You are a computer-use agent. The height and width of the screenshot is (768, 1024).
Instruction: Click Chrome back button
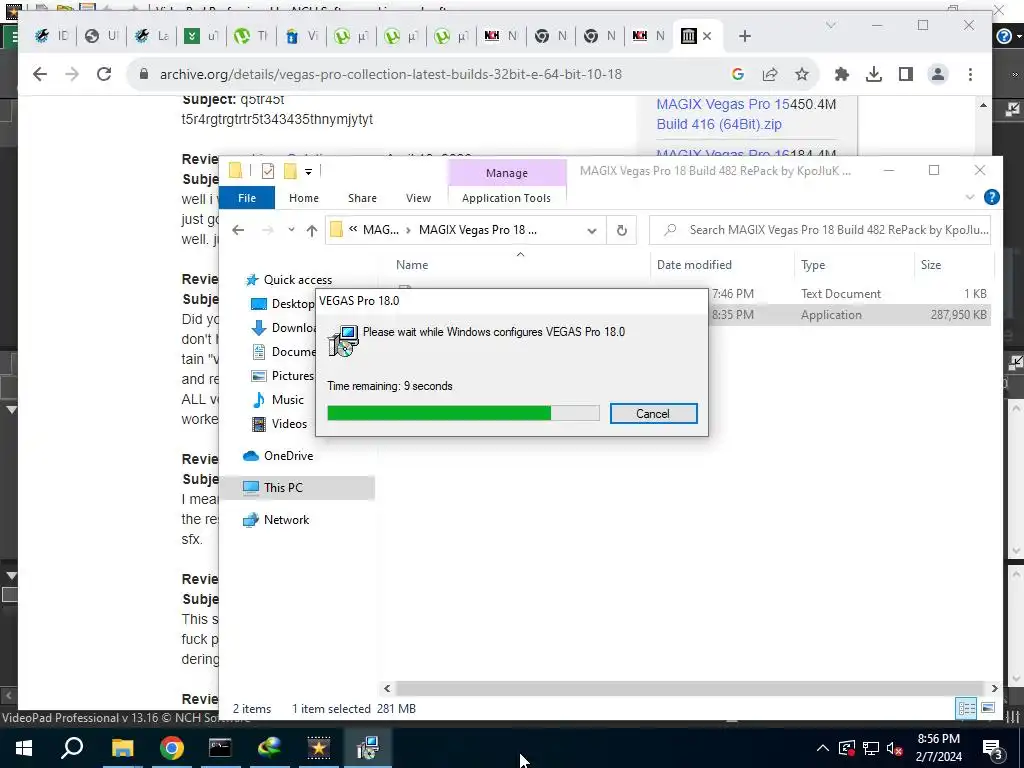click(40, 74)
